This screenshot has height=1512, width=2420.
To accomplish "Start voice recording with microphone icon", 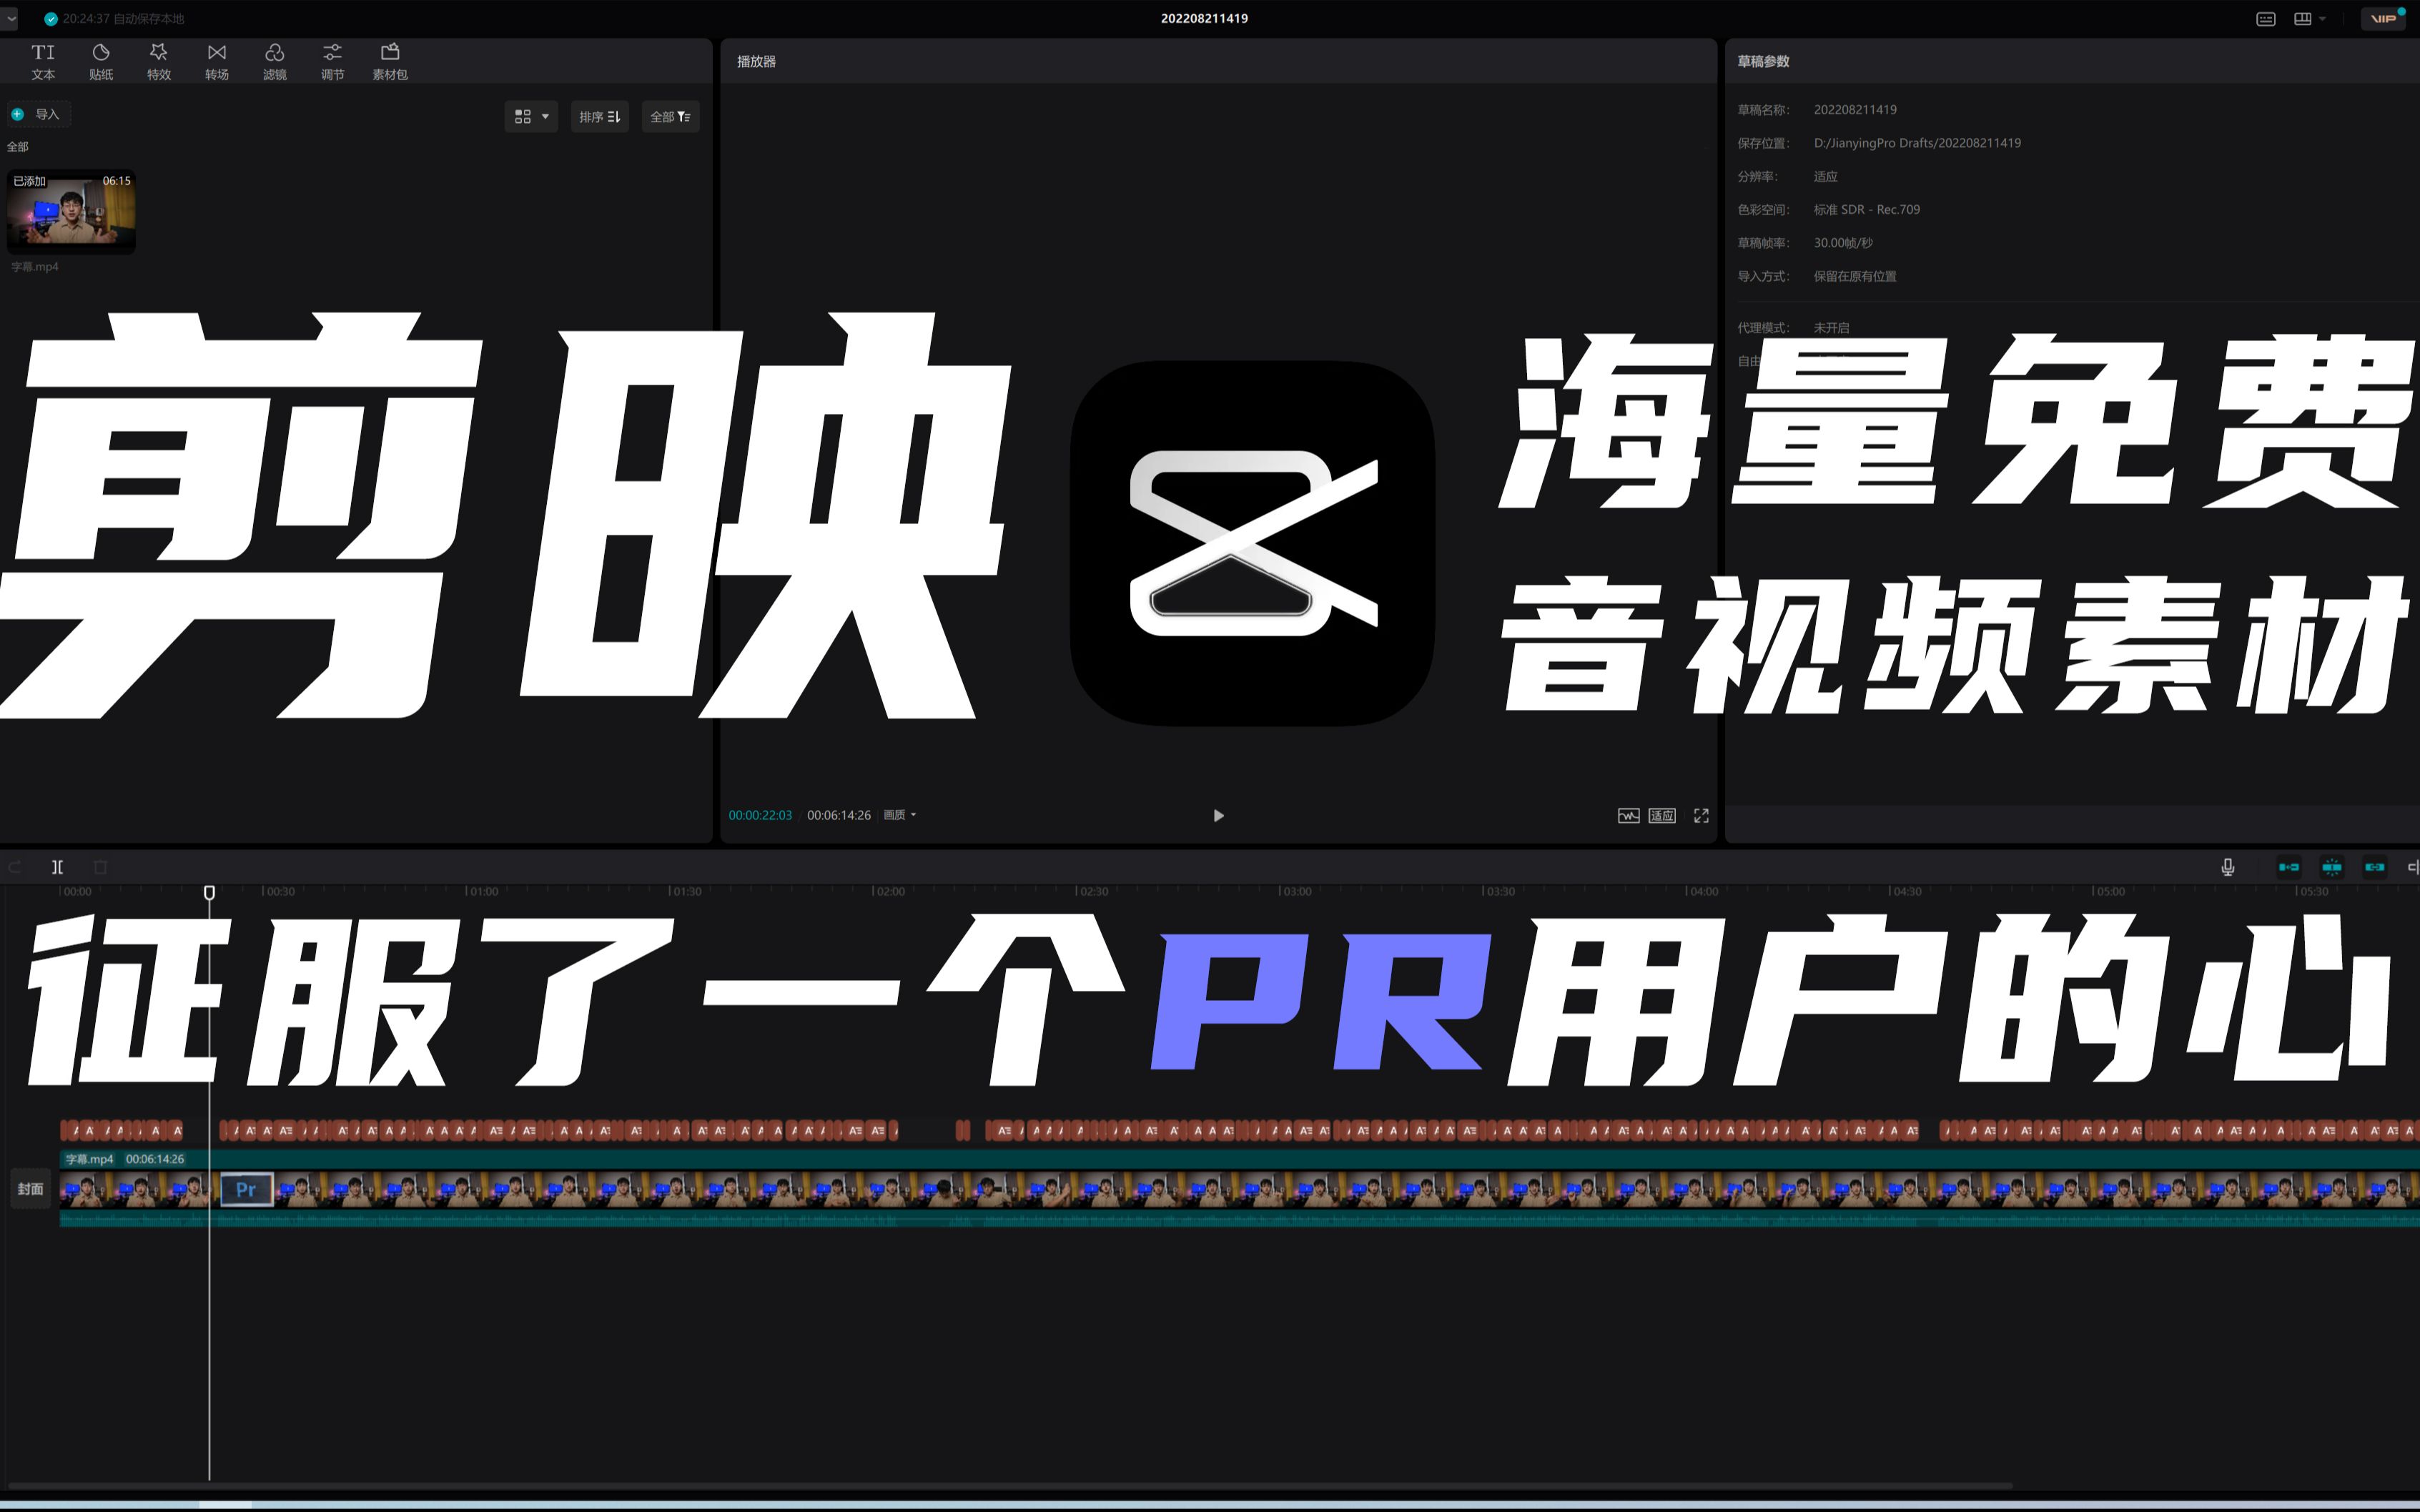I will tap(2228, 867).
